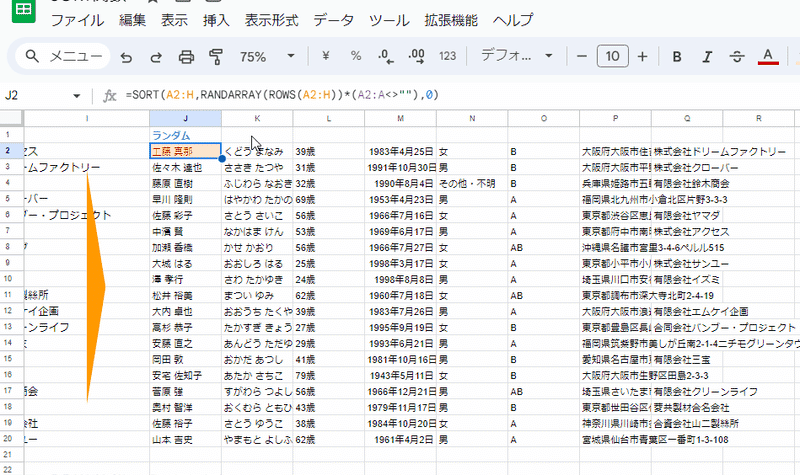Select cell 佐々木 達也
The image size is (800, 475).
[x=185, y=167]
